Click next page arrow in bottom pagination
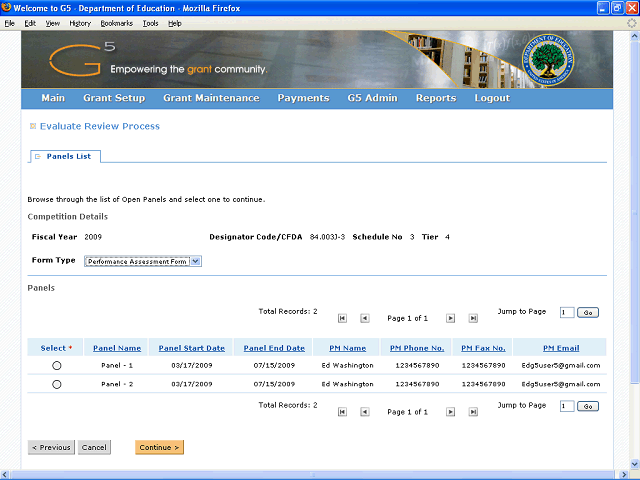 (x=450, y=411)
